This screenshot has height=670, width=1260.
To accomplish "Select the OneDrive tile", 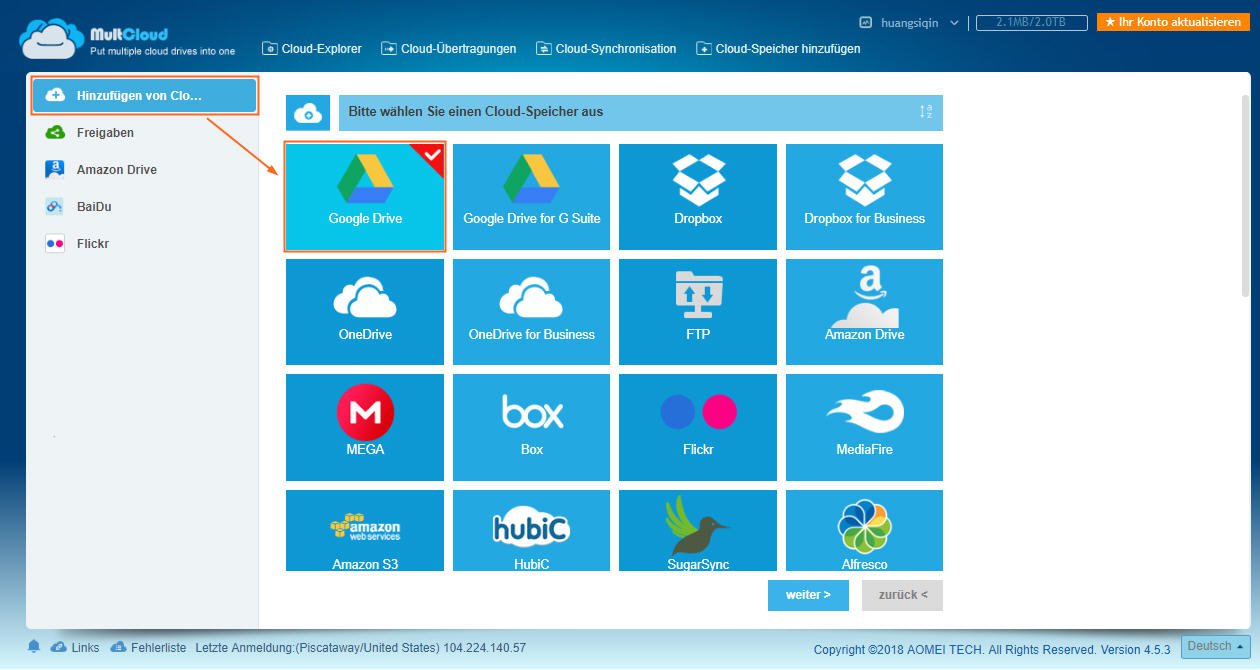I will point(365,312).
